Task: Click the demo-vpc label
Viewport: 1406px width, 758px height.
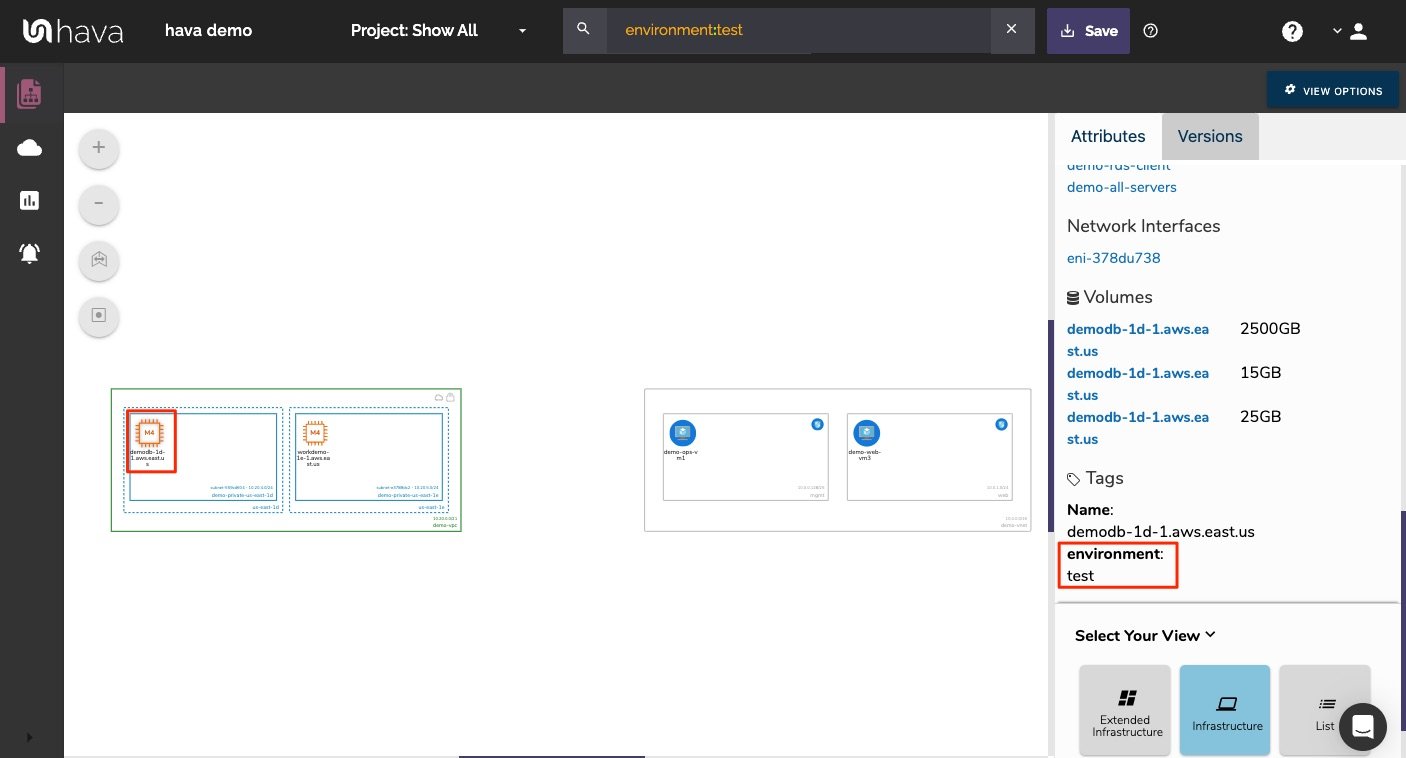Action: 445,525
